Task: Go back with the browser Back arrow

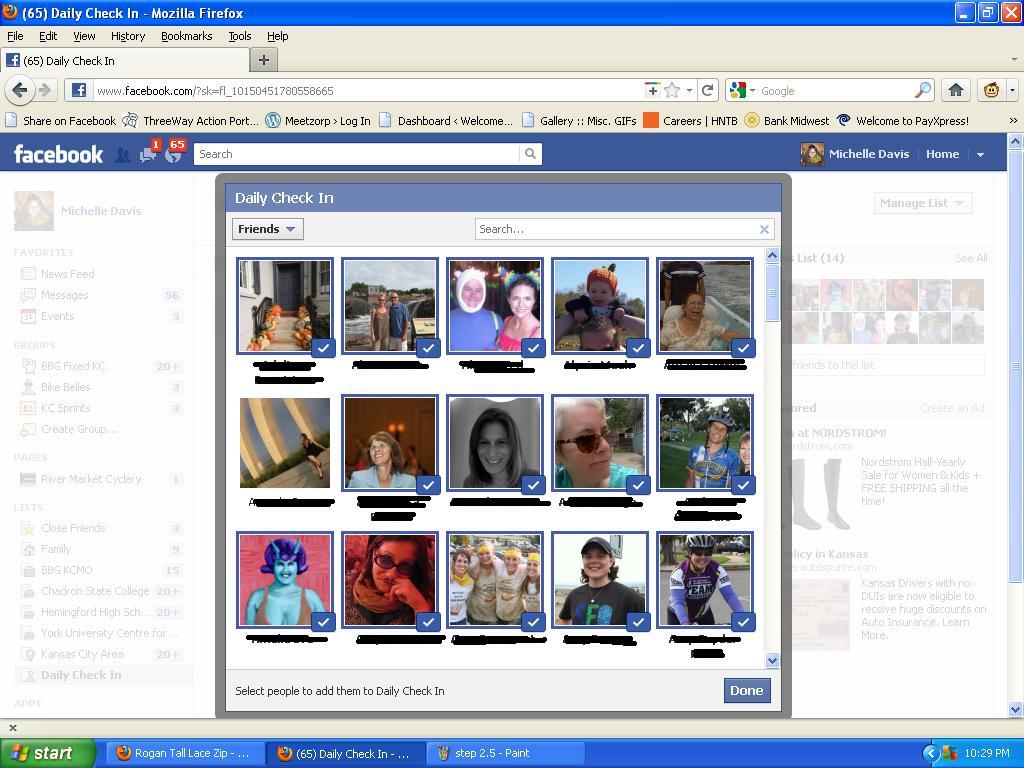Action: tap(20, 90)
